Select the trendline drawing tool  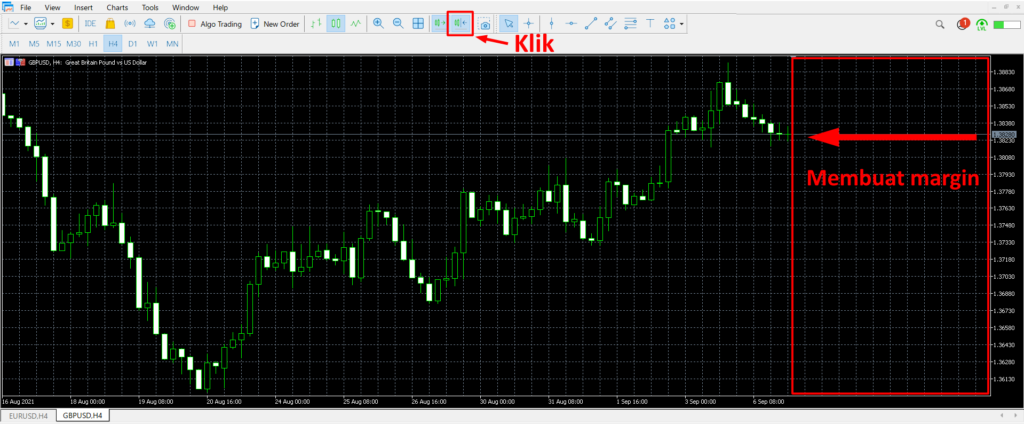coord(591,24)
